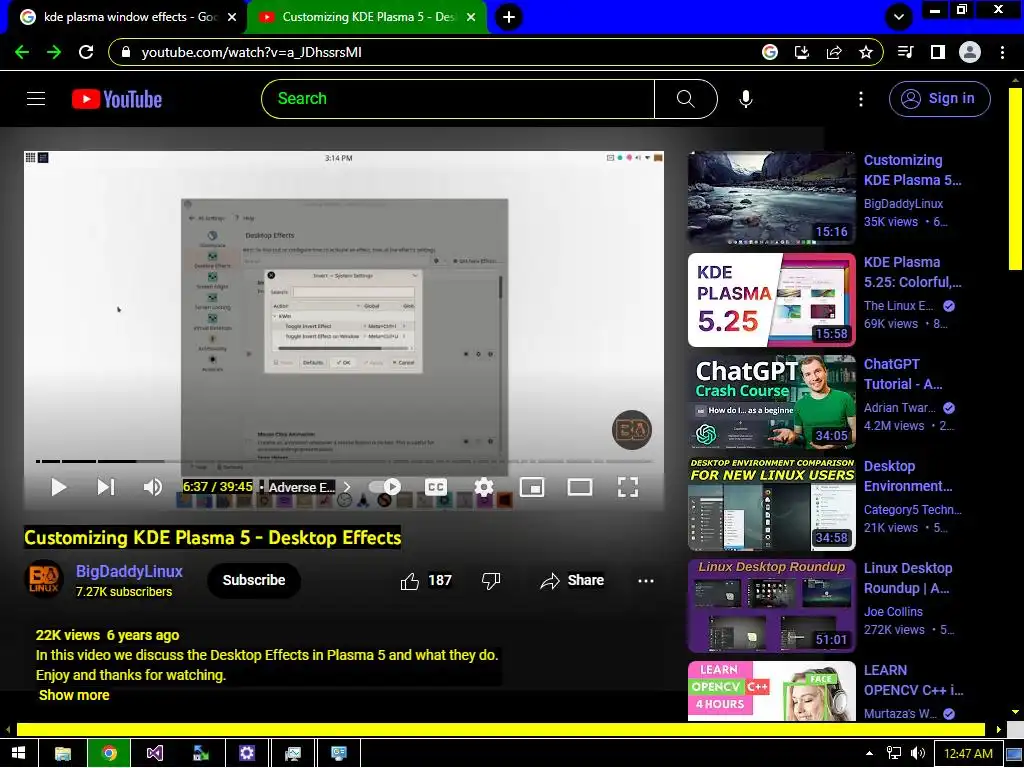
Task: Close the Google search tab
Action: pyautogui.click(x=231, y=17)
